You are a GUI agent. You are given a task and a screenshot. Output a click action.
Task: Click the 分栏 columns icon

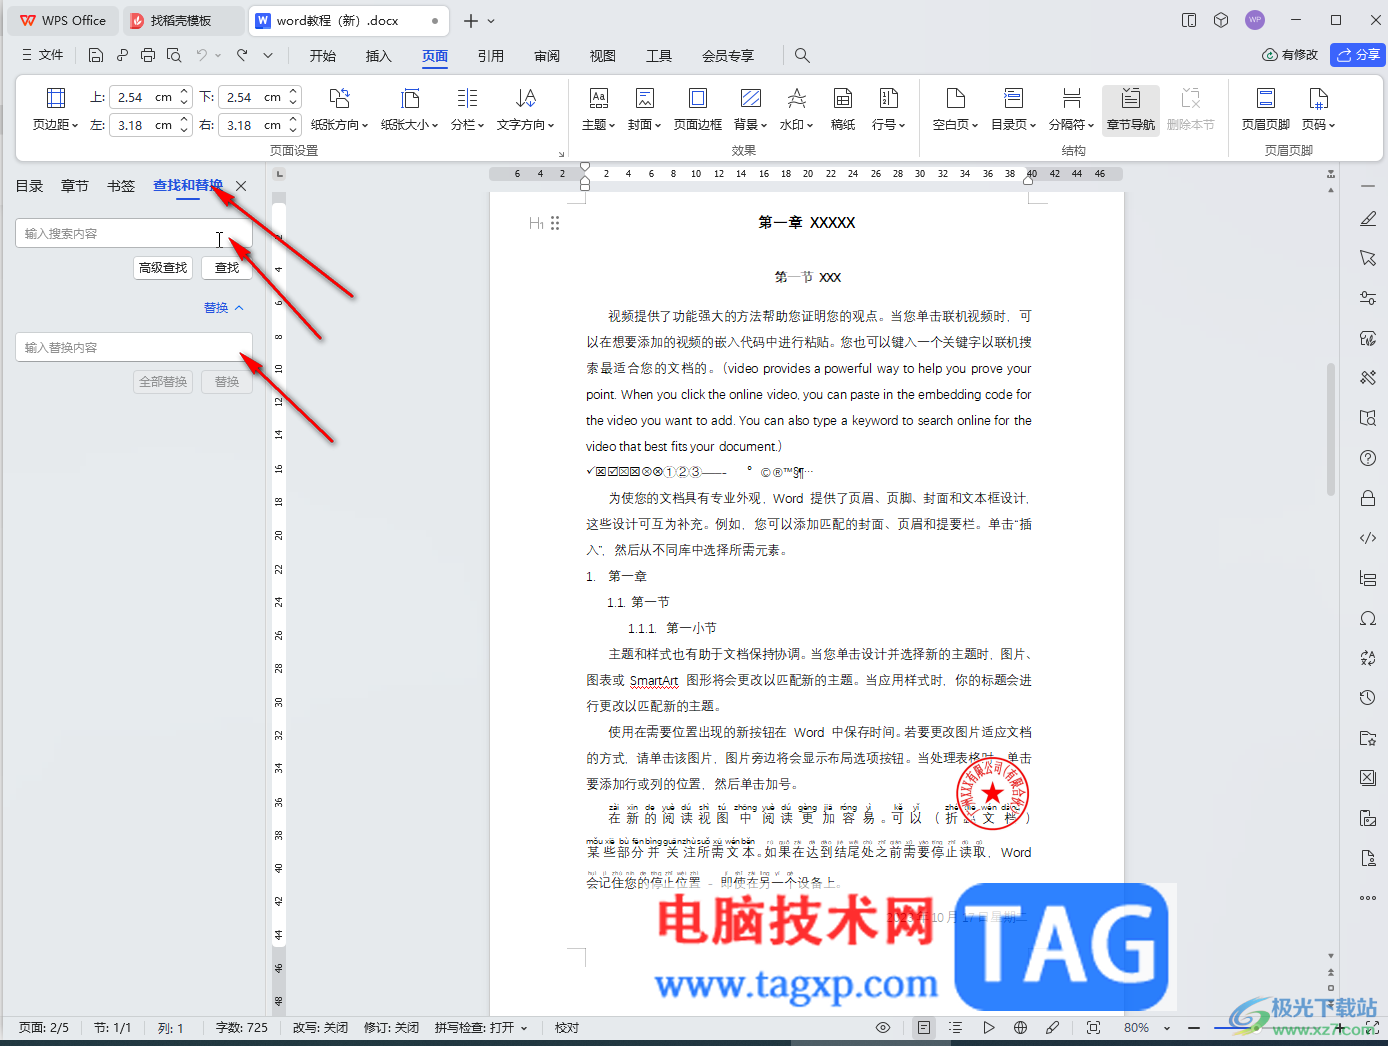(467, 98)
